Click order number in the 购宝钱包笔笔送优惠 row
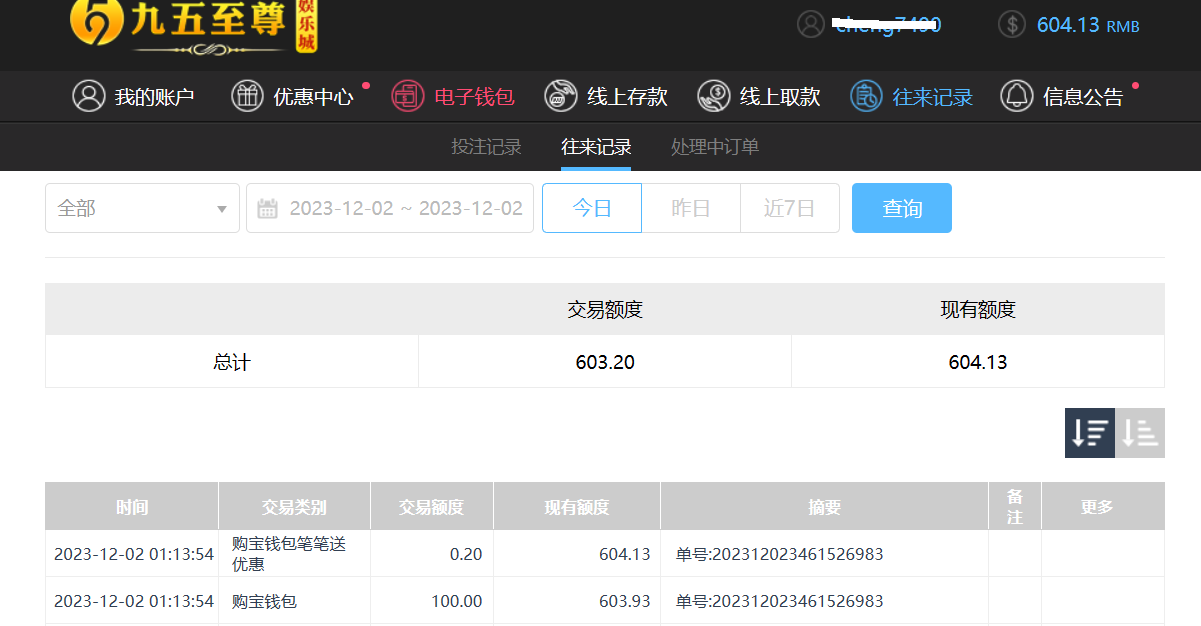The height and width of the screenshot is (626, 1201). 780,554
